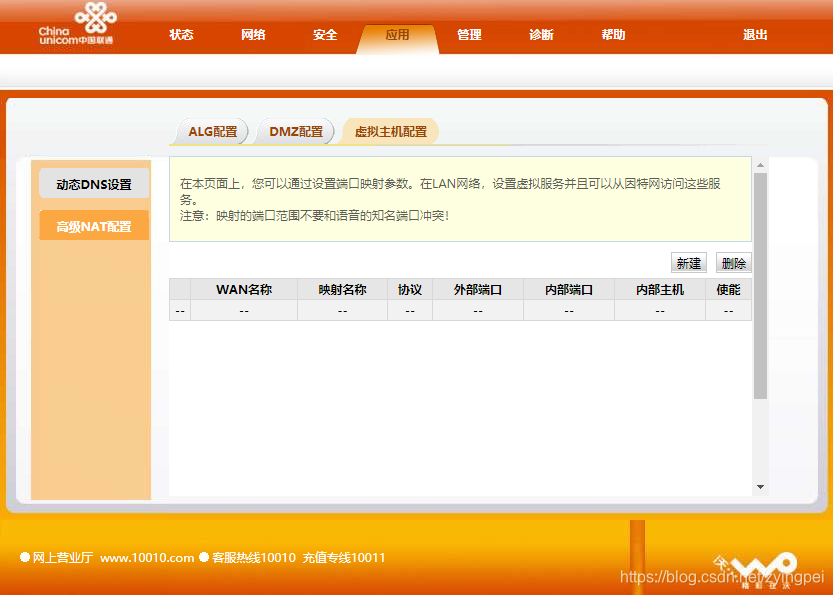Click www.10010.com in the footer
This screenshot has width=834, height=596.
point(147,558)
